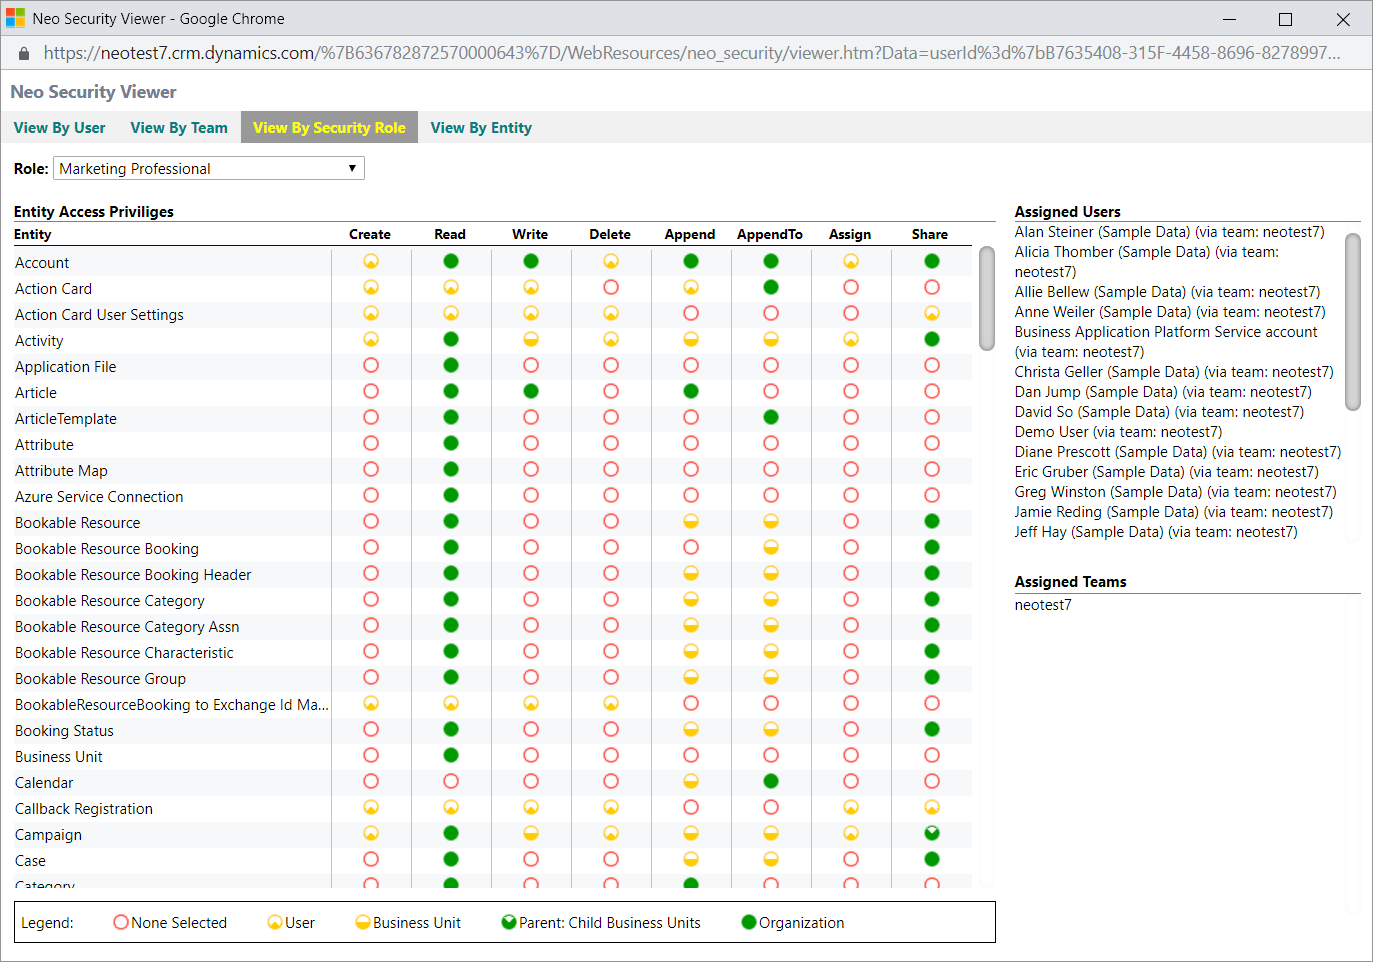
Task: Click None Selected legend icon
Action: [121, 922]
